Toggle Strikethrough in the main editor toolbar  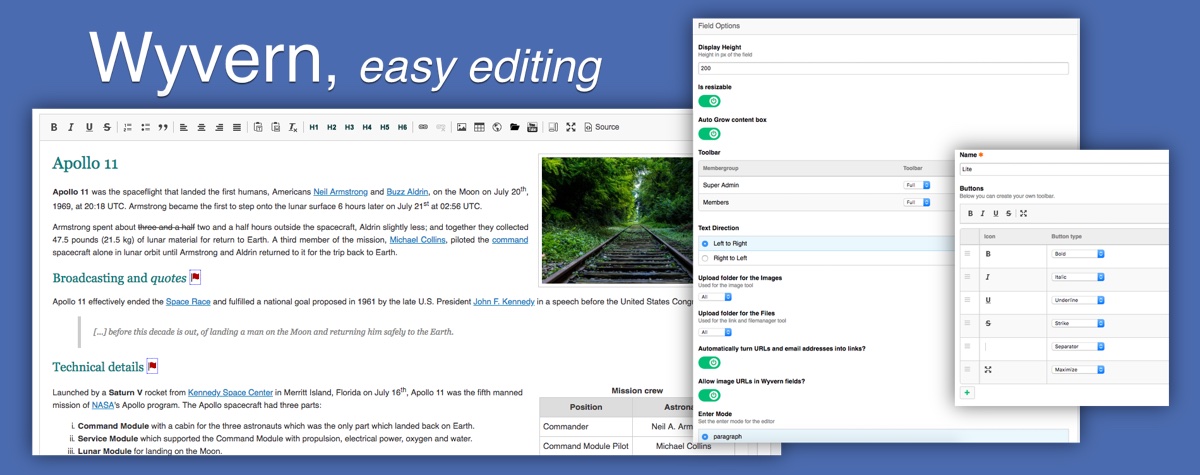click(107, 127)
